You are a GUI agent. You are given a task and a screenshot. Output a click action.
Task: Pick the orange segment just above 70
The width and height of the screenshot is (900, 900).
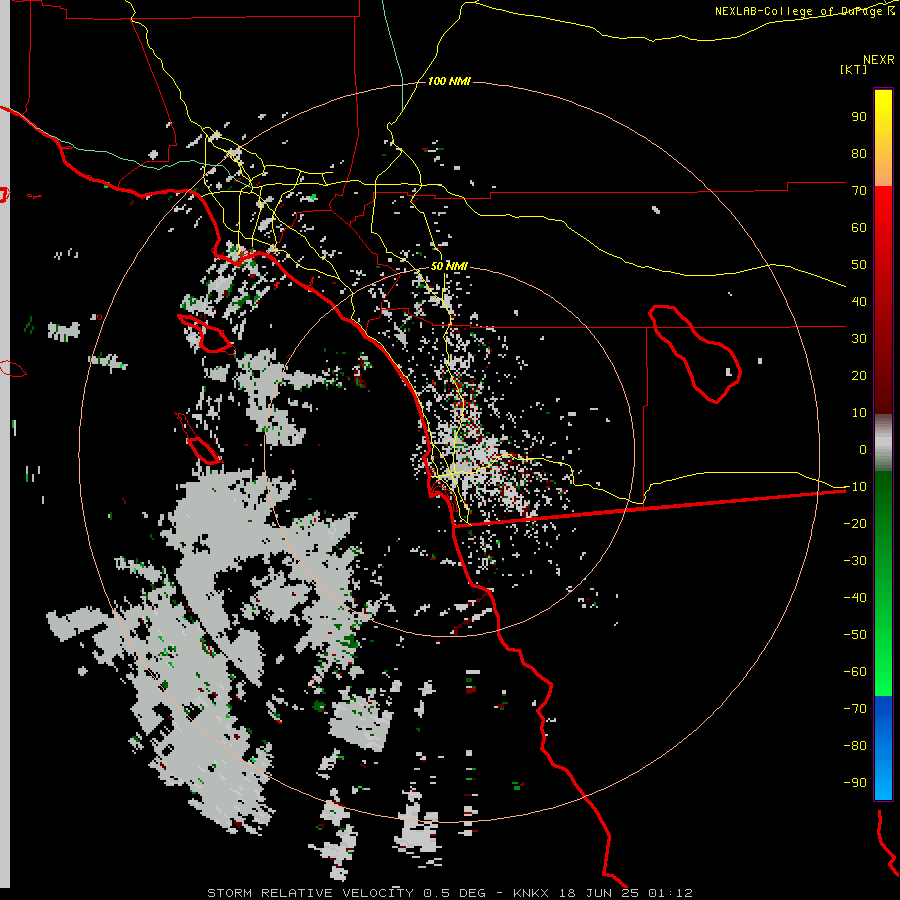[x=883, y=172]
